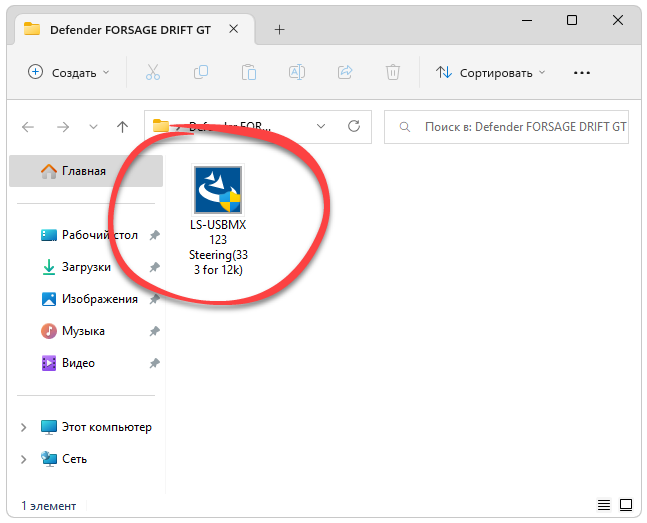Click the Share icon in toolbar
This screenshot has width=647, height=523.
[x=345, y=73]
